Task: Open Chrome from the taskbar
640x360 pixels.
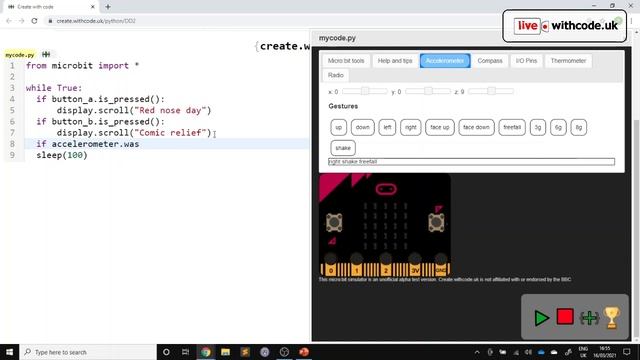Action: (205, 352)
